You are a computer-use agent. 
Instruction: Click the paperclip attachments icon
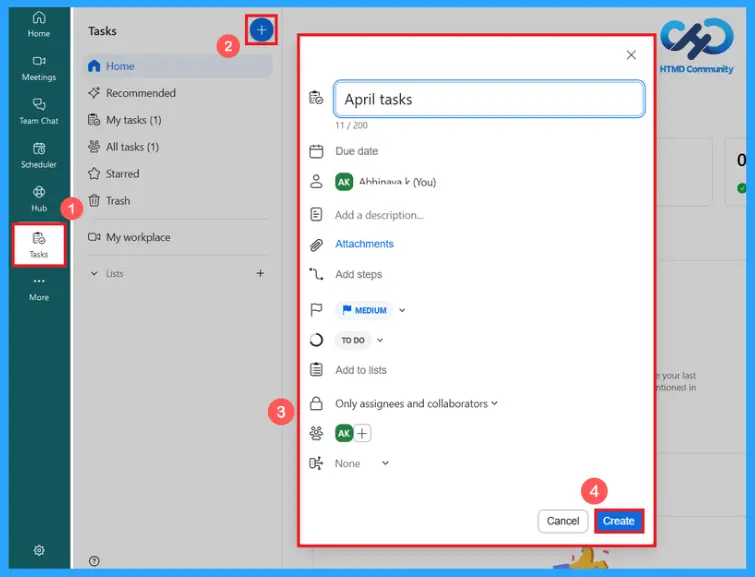(x=316, y=245)
